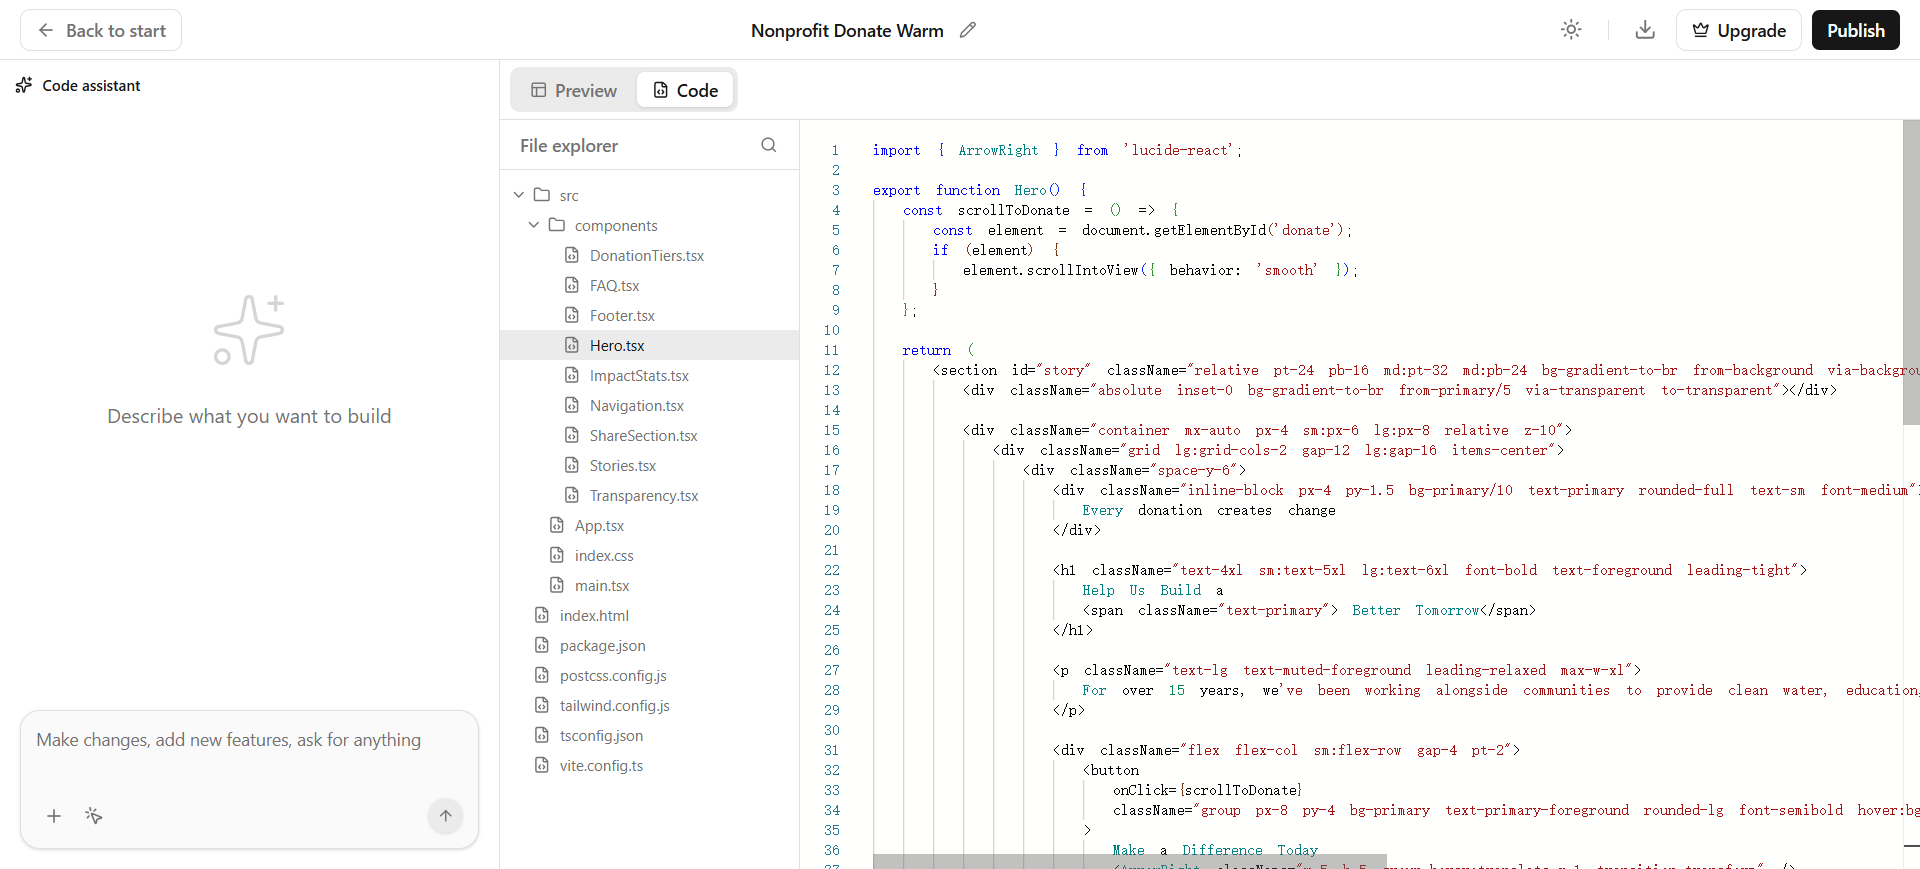This screenshot has height=869, width=1920.
Task: Click the plus attach icon in chat box
Action: tap(54, 816)
